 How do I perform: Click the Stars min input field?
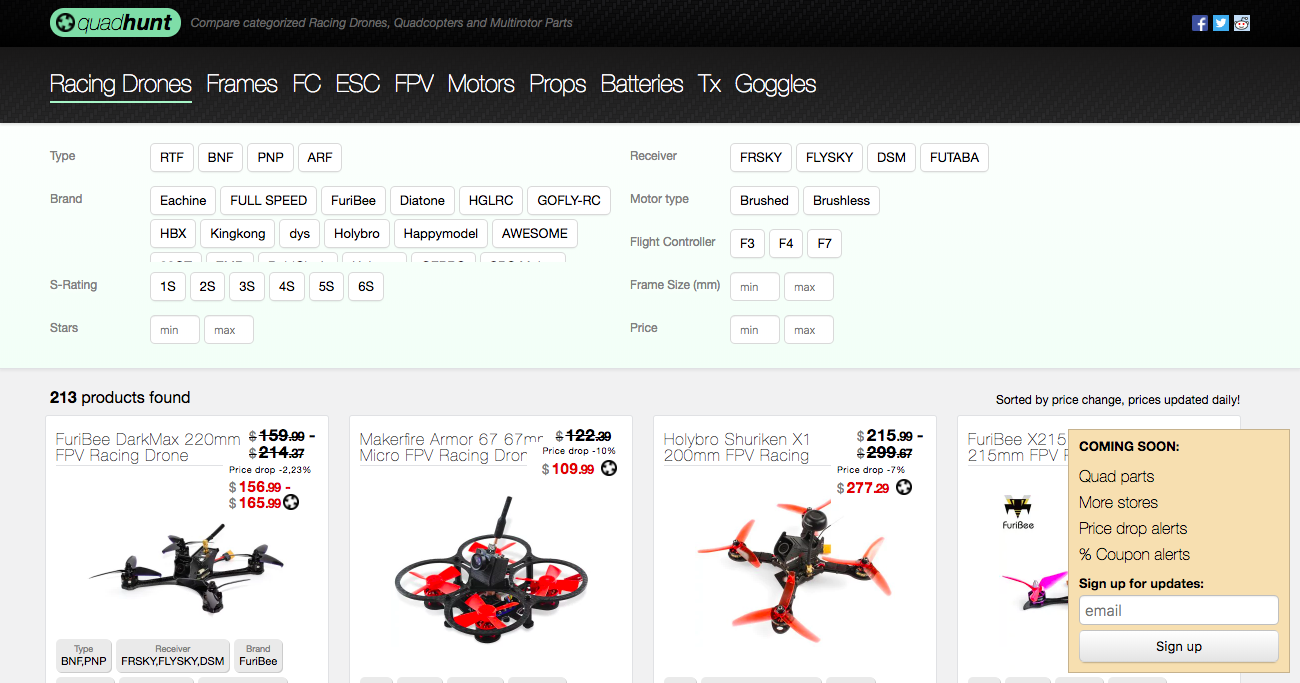click(x=175, y=330)
